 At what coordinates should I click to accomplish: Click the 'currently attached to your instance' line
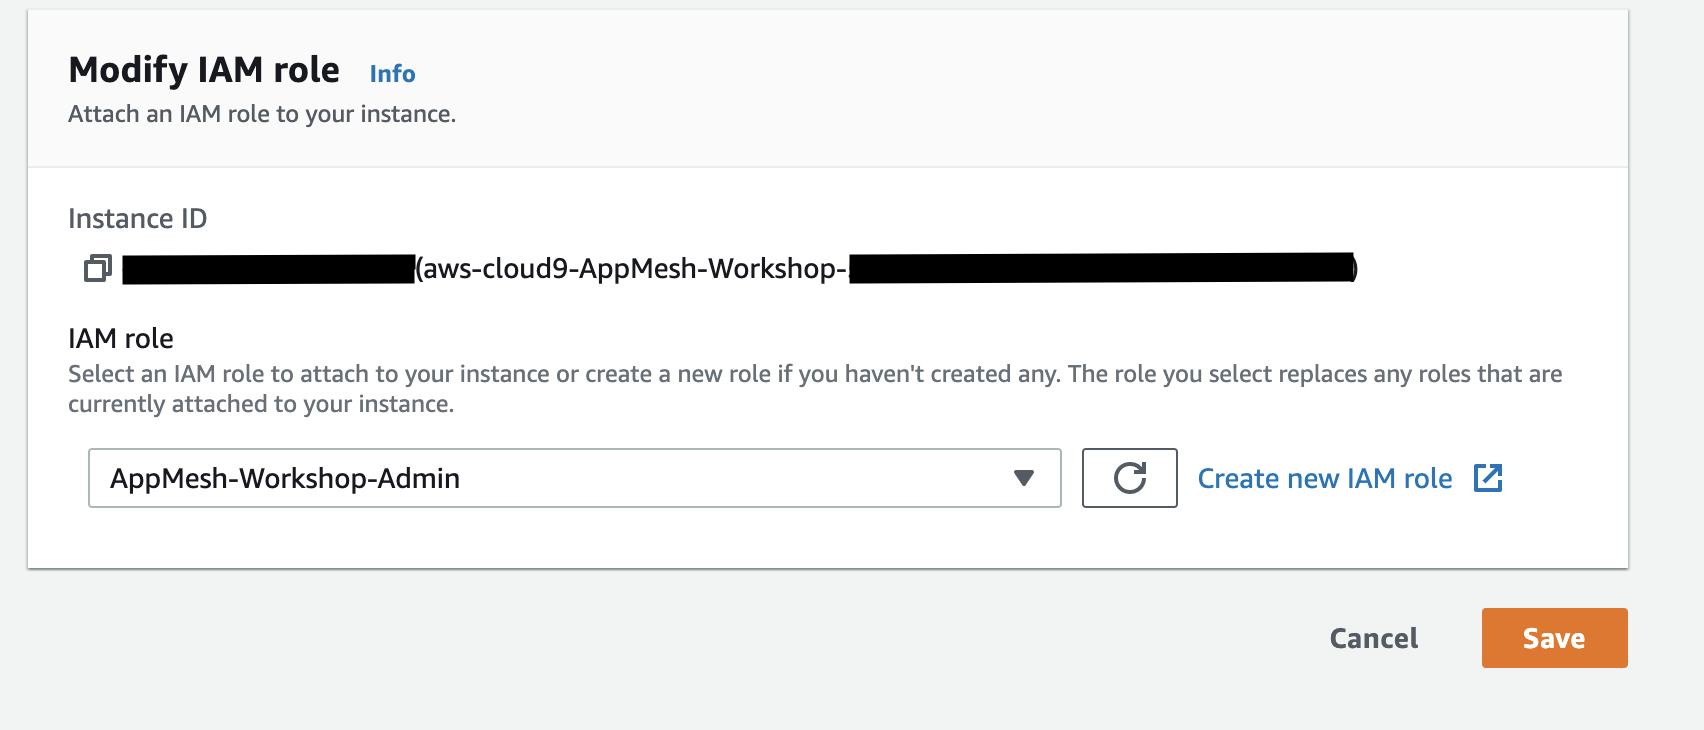[261, 404]
